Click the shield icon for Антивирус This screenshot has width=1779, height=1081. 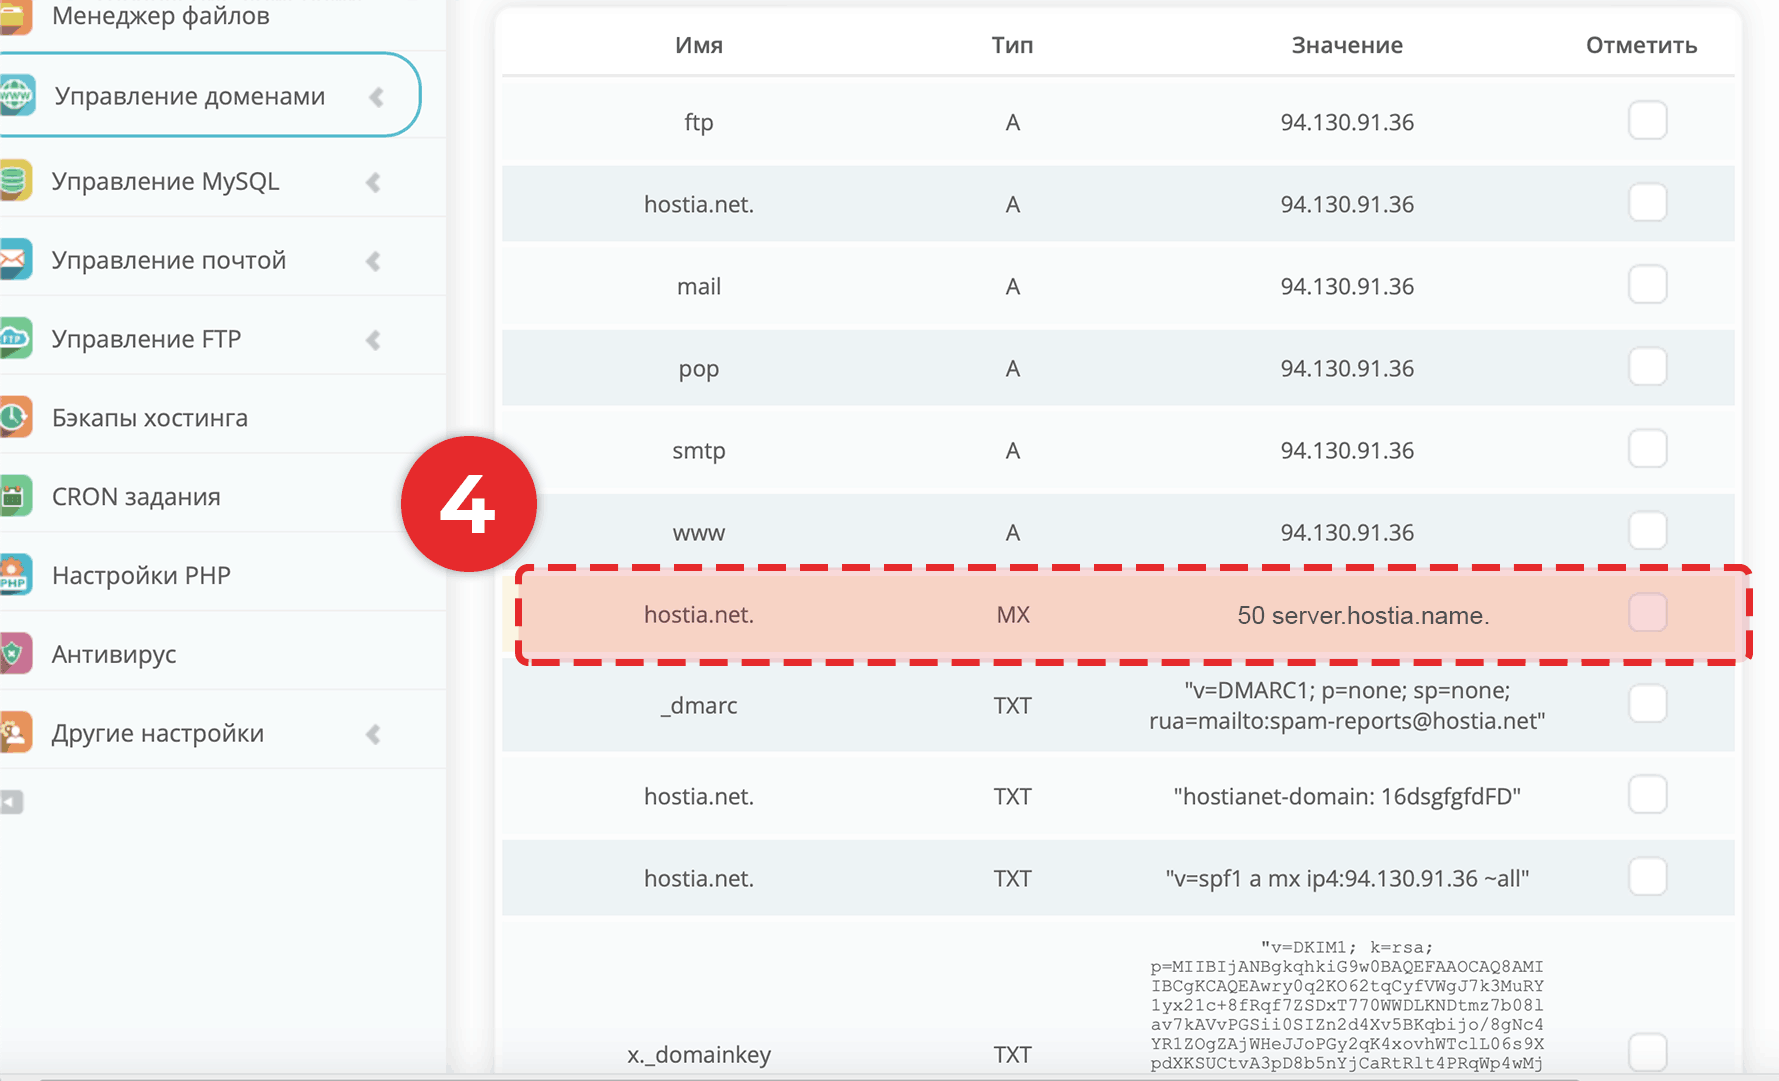coord(14,654)
